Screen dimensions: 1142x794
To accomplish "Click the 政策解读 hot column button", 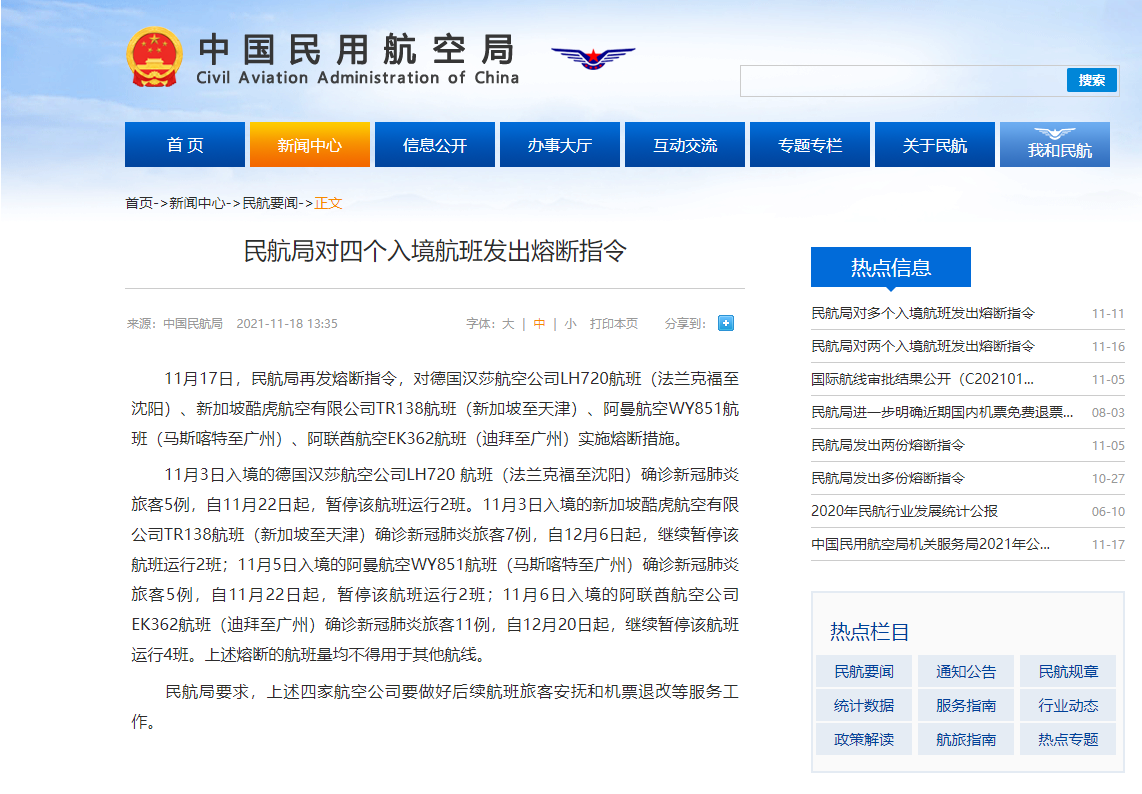I will pos(864,740).
